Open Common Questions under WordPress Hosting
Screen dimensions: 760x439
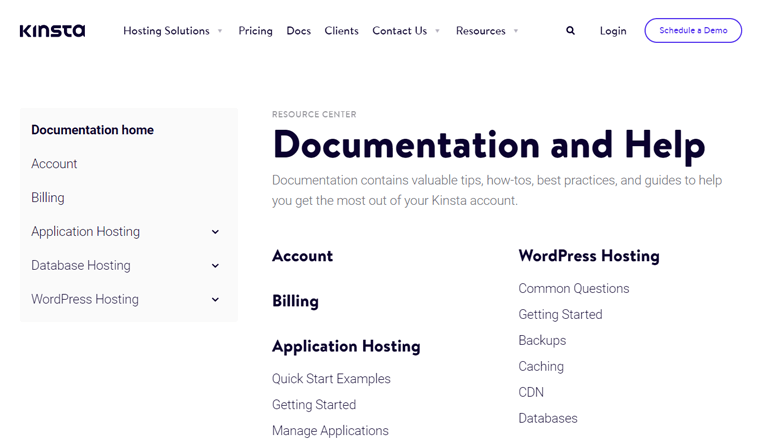tap(573, 289)
